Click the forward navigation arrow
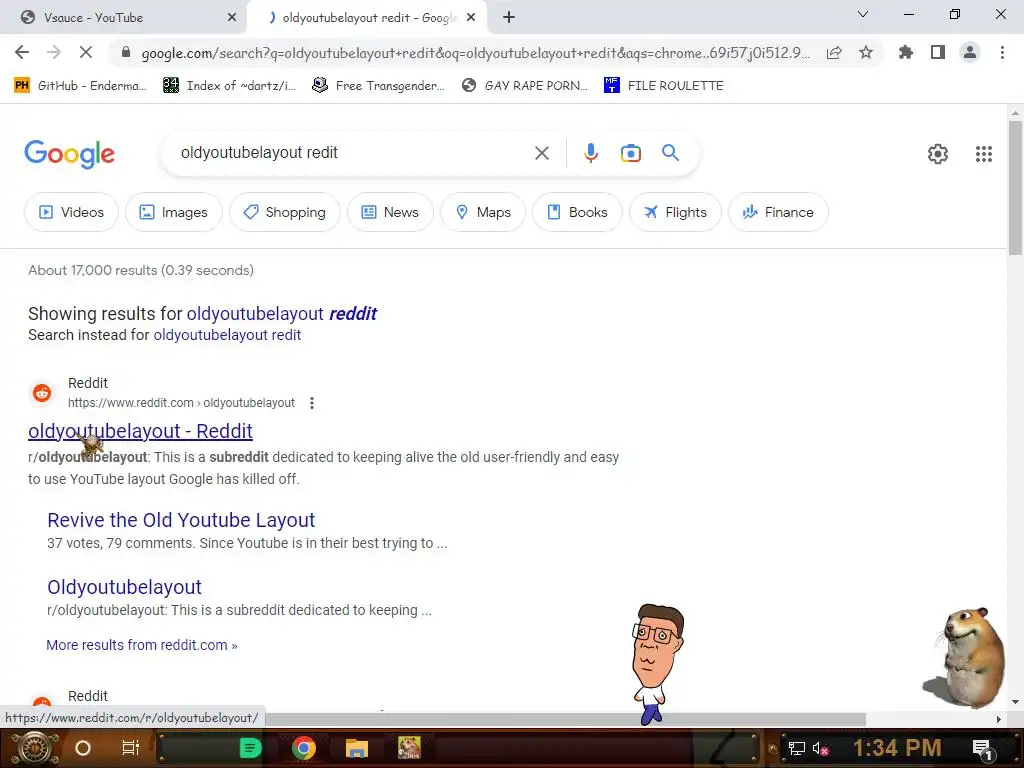Viewport: 1024px width, 768px height. [x=54, y=52]
